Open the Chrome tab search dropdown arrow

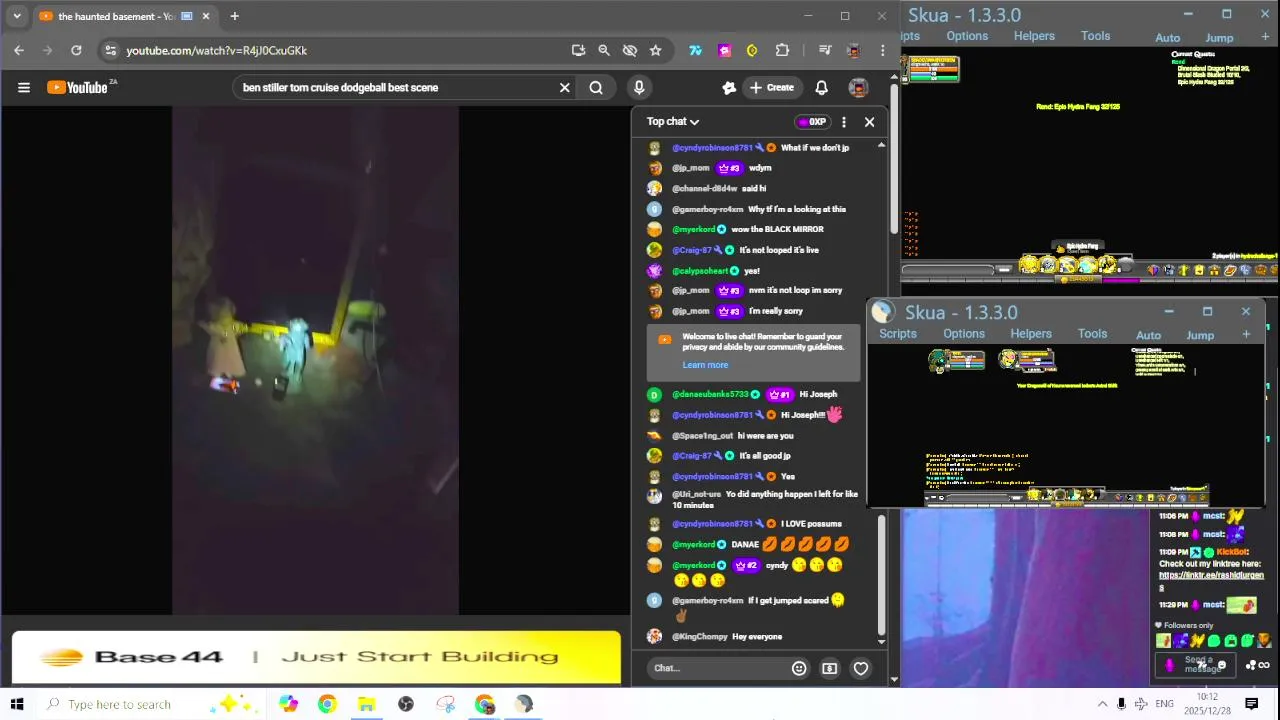coord(17,16)
